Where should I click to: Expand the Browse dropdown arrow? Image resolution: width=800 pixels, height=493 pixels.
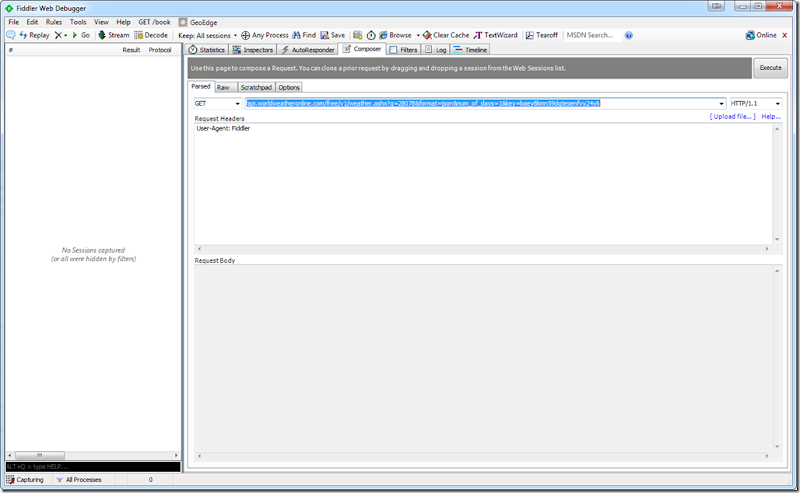[x=418, y=35]
